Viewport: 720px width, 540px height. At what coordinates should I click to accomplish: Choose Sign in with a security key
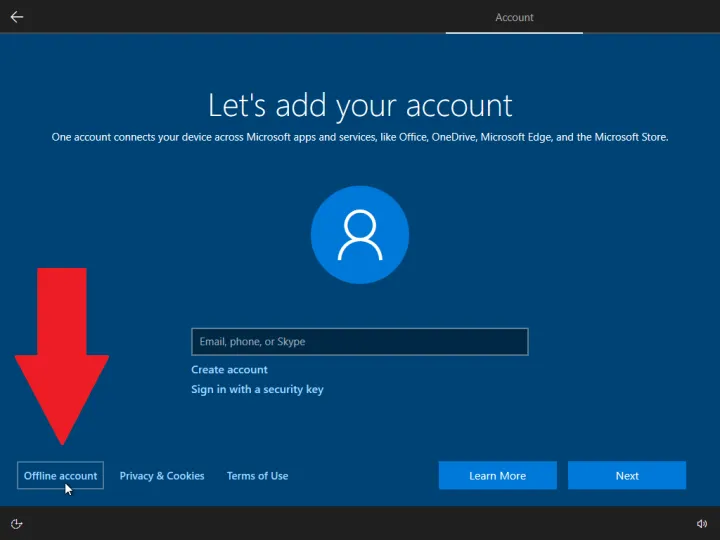[x=257, y=389]
